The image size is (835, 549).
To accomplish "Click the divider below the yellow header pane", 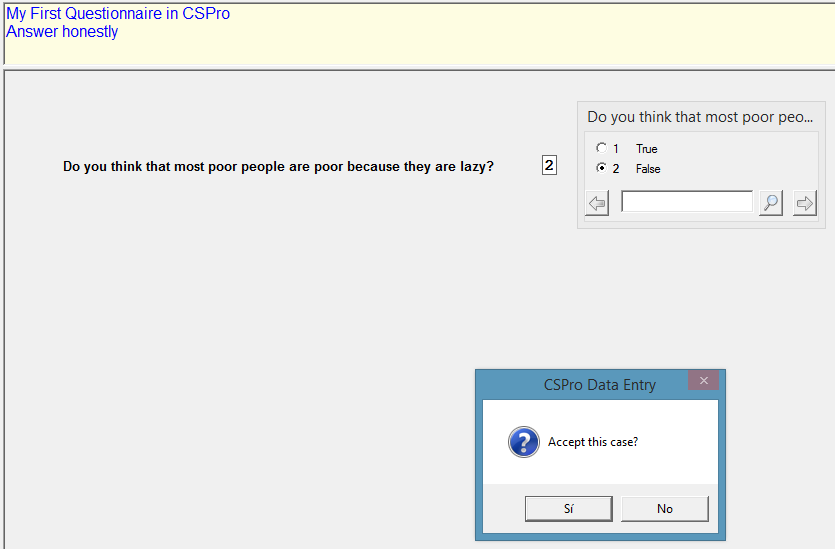I will tap(417, 68).
